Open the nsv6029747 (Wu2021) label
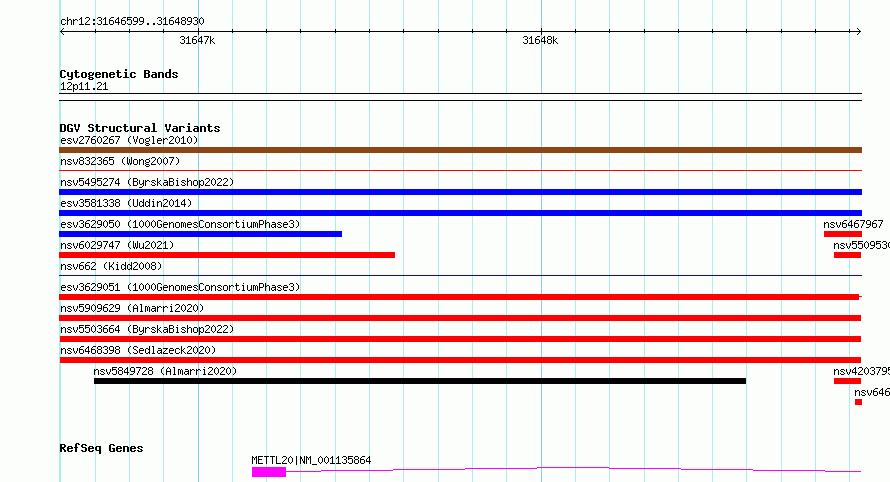The image size is (890, 482). tap(117, 245)
